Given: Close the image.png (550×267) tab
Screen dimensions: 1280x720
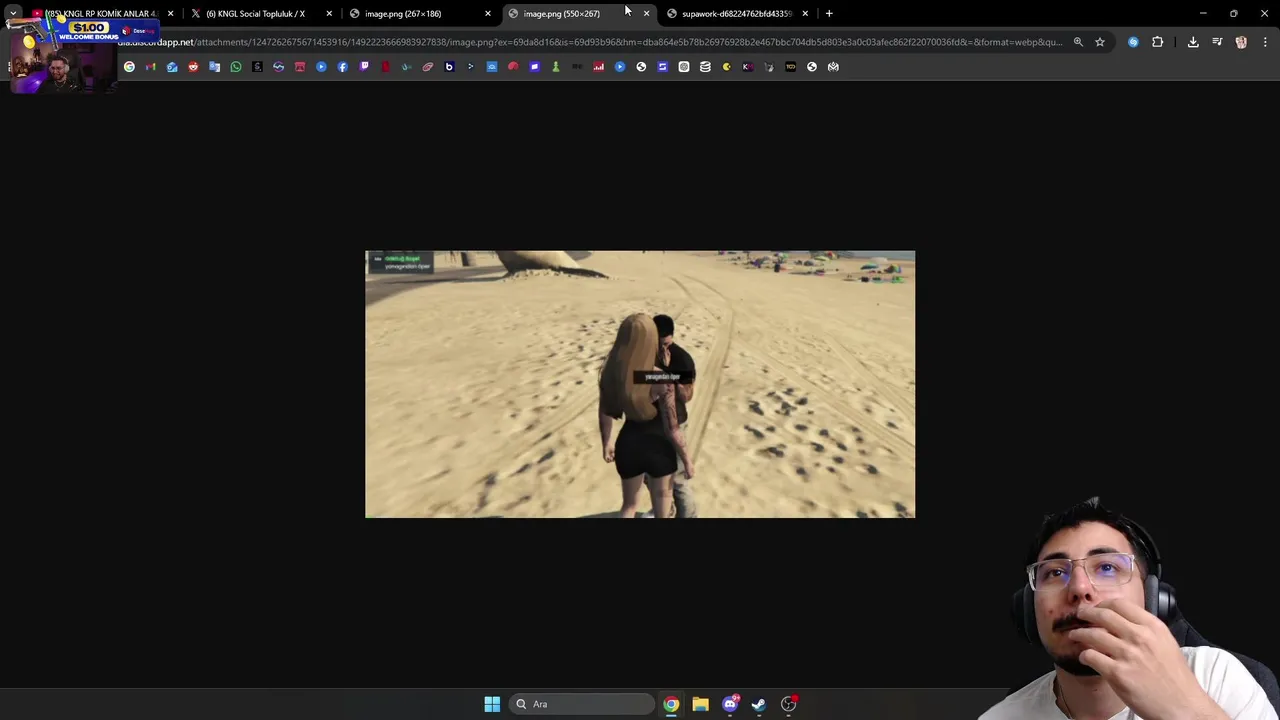Looking at the screenshot, I should point(646,14).
